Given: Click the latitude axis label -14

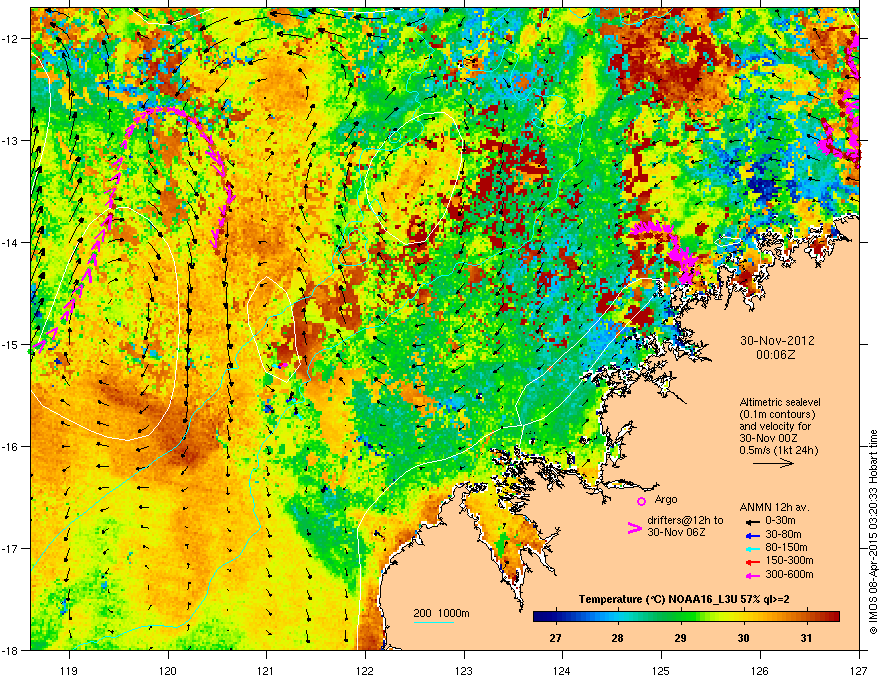Looking at the screenshot, I should pyautogui.click(x=11, y=242).
